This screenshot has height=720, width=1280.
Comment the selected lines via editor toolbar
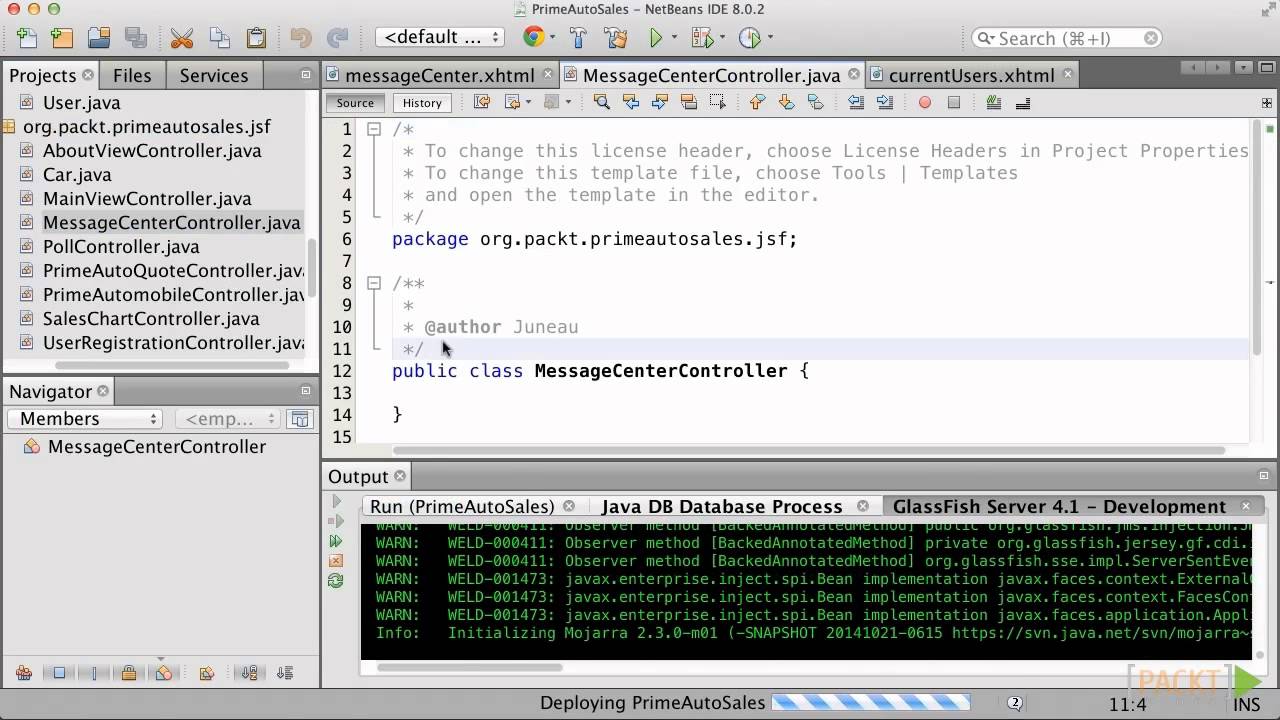click(x=994, y=102)
